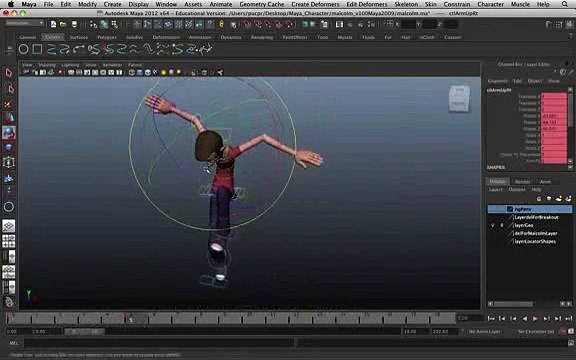Click the Select by object type icon
Viewport: 576px width, 360px height.
[x=104, y=25]
